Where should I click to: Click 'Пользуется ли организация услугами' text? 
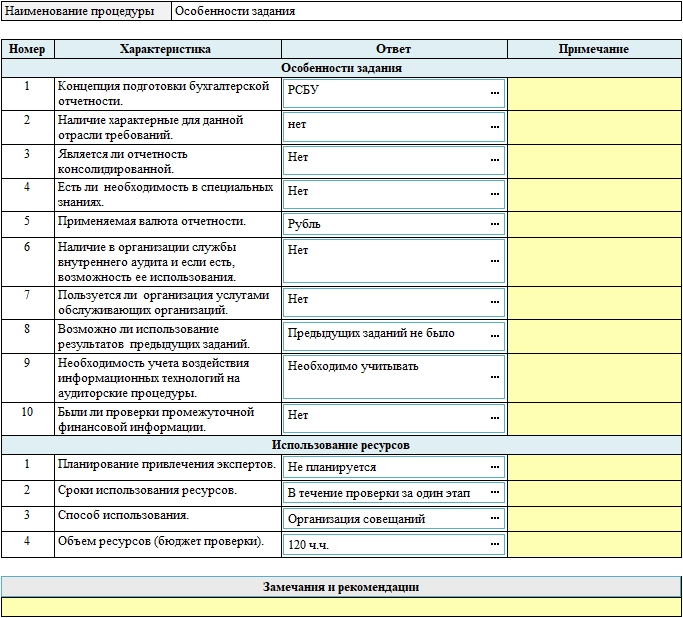[163, 295]
